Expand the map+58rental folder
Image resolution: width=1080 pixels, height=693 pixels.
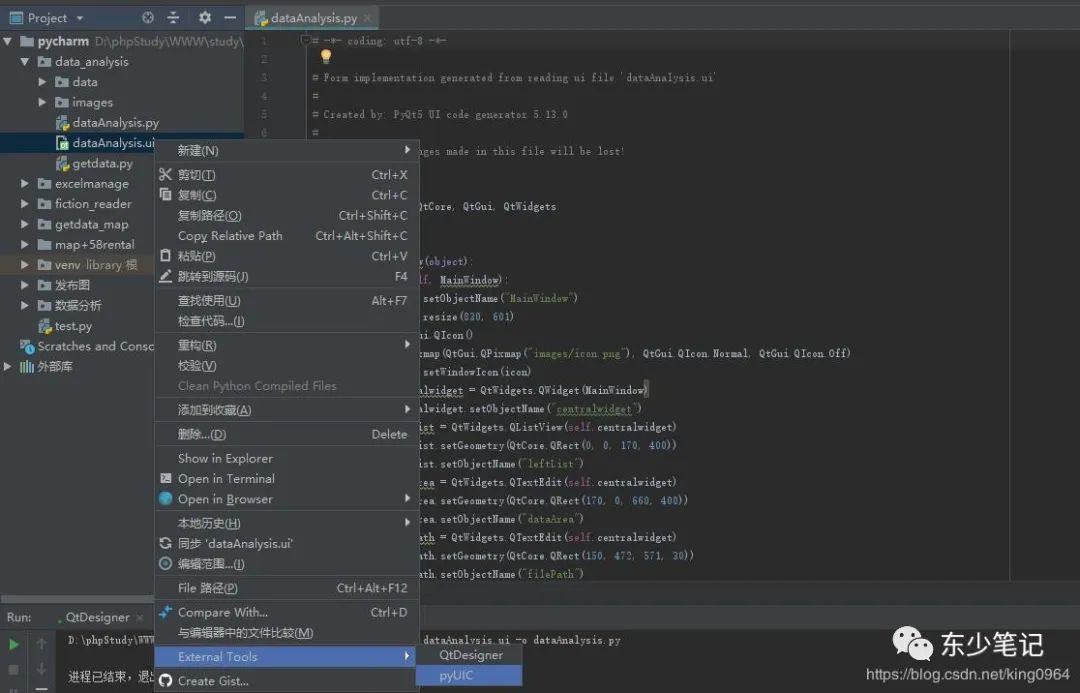tap(25, 245)
